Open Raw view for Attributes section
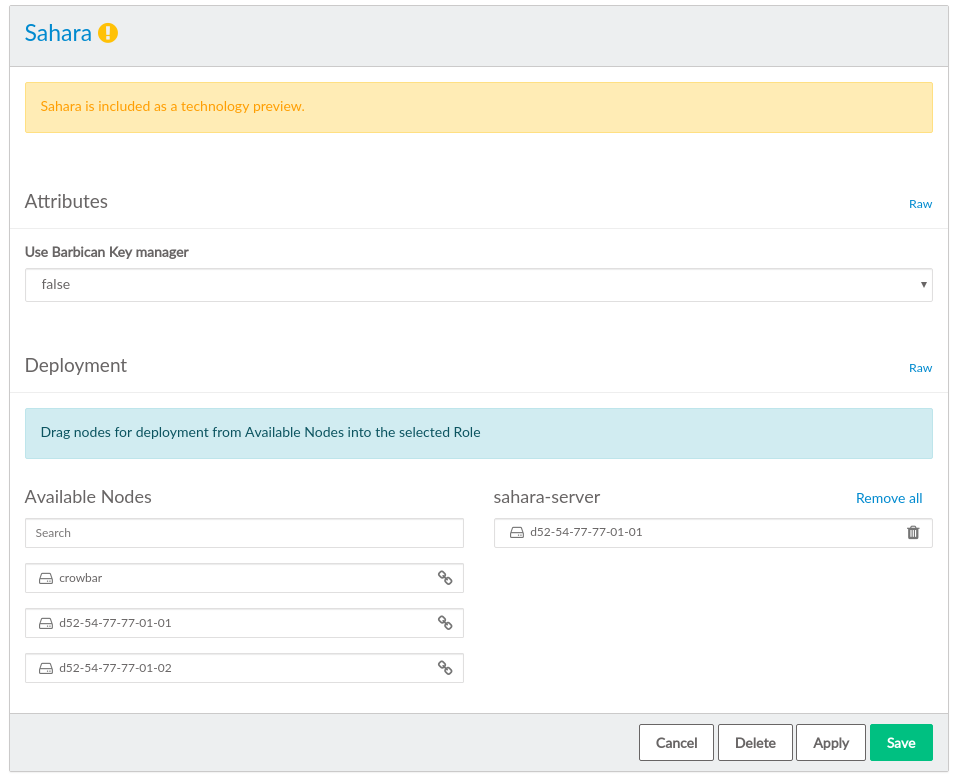Image resolution: width=961 pixels, height=779 pixels. (920, 204)
